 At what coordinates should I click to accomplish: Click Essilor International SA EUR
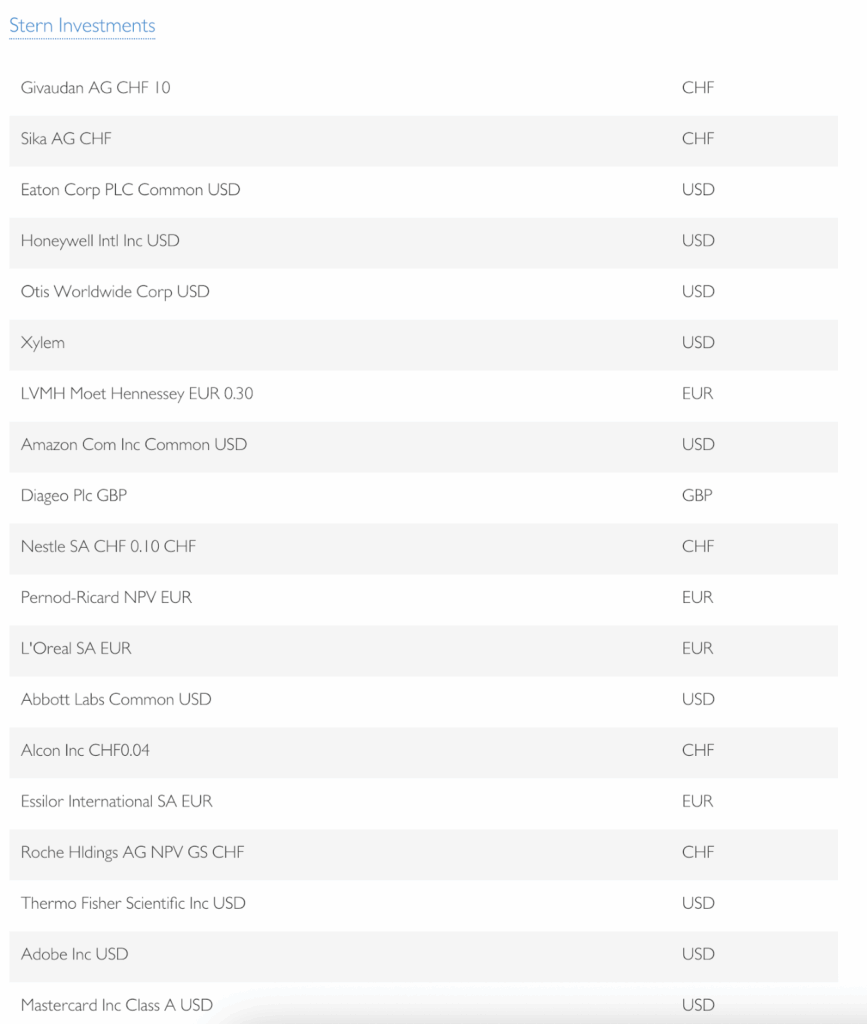[x=116, y=802]
